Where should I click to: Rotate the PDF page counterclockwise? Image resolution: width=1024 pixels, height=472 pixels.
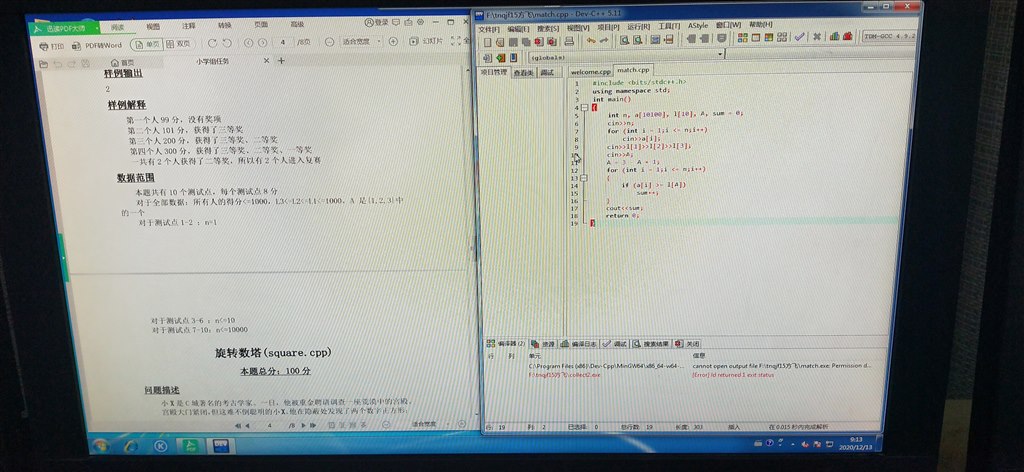pyautogui.click(x=227, y=43)
